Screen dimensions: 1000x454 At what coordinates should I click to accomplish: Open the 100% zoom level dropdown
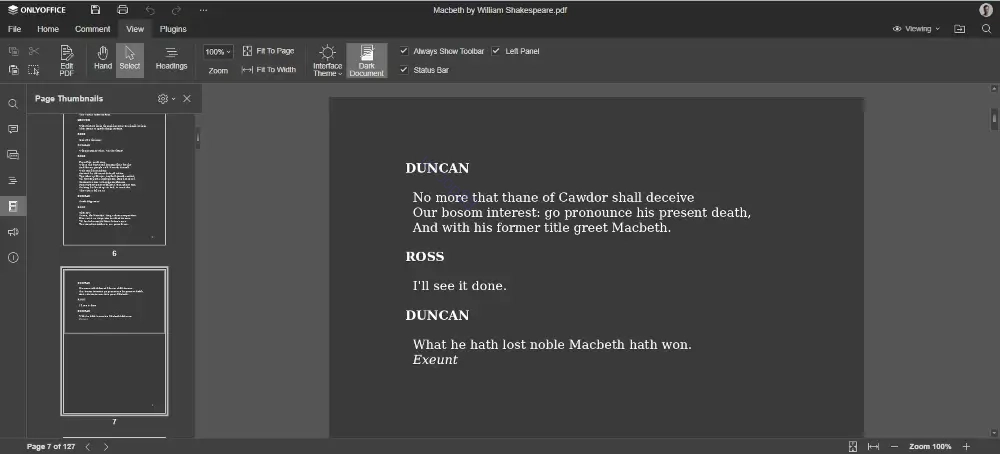tap(218, 52)
